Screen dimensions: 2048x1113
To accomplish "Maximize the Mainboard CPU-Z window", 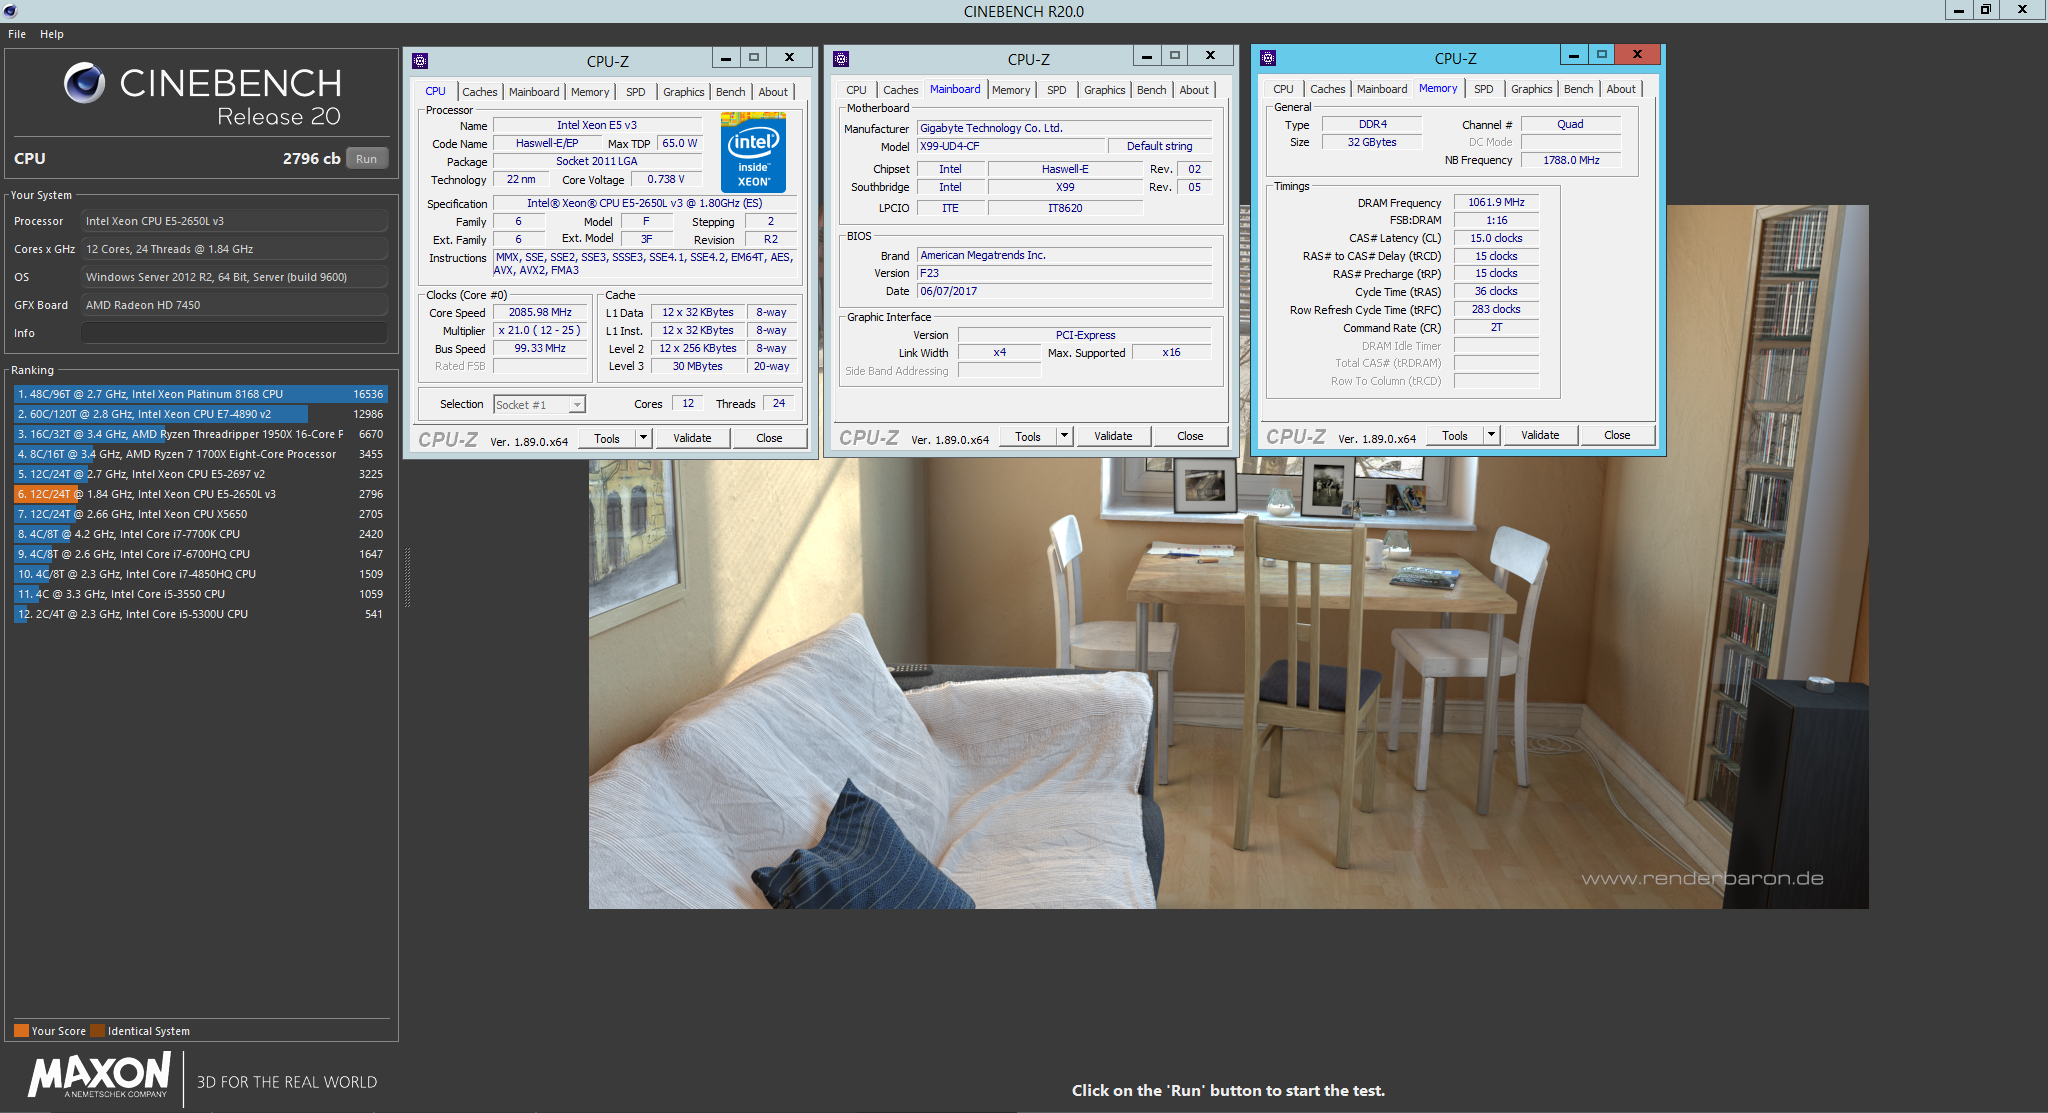I will coord(1176,56).
